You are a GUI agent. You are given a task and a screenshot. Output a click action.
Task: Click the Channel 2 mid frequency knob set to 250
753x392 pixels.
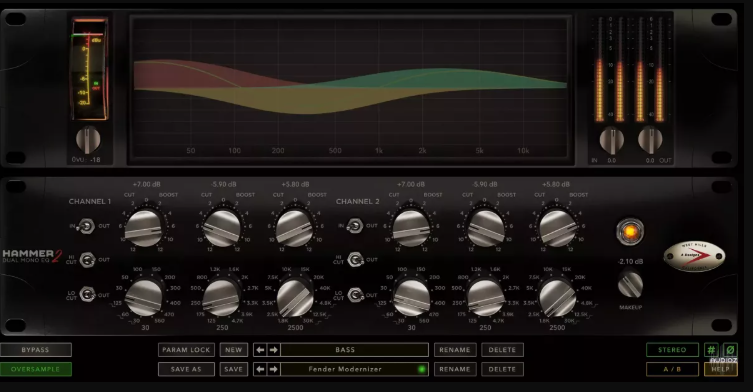pyautogui.click(x=486, y=298)
